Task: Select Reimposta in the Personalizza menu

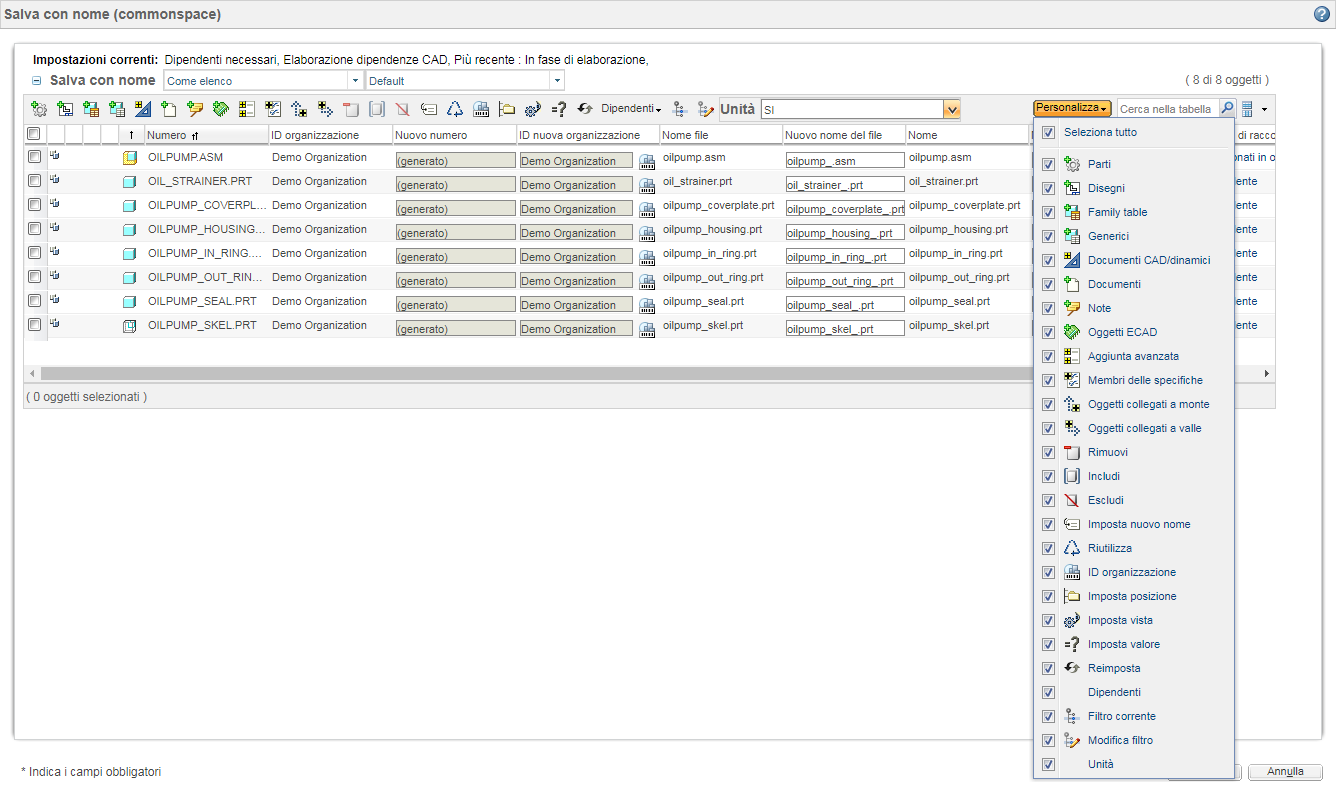Action: pos(1114,668)
